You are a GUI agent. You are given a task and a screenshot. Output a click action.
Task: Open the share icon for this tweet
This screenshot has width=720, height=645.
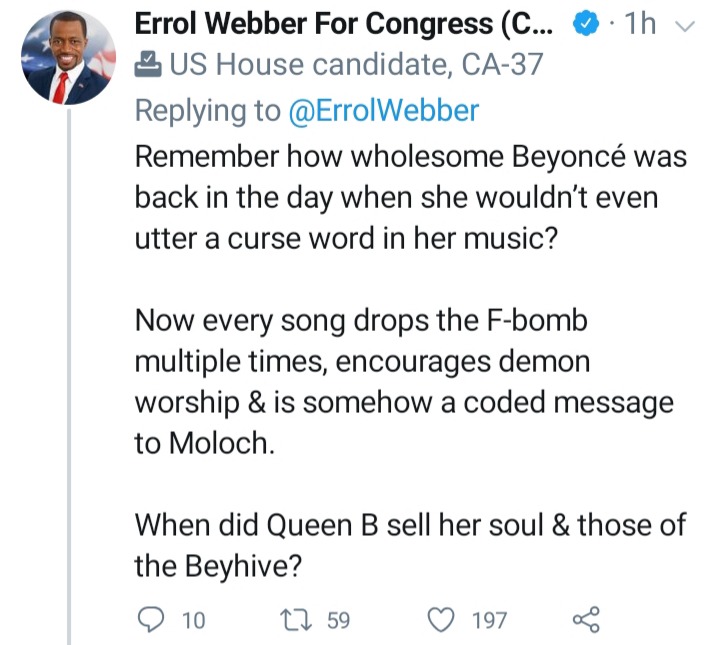coord(585,620)
